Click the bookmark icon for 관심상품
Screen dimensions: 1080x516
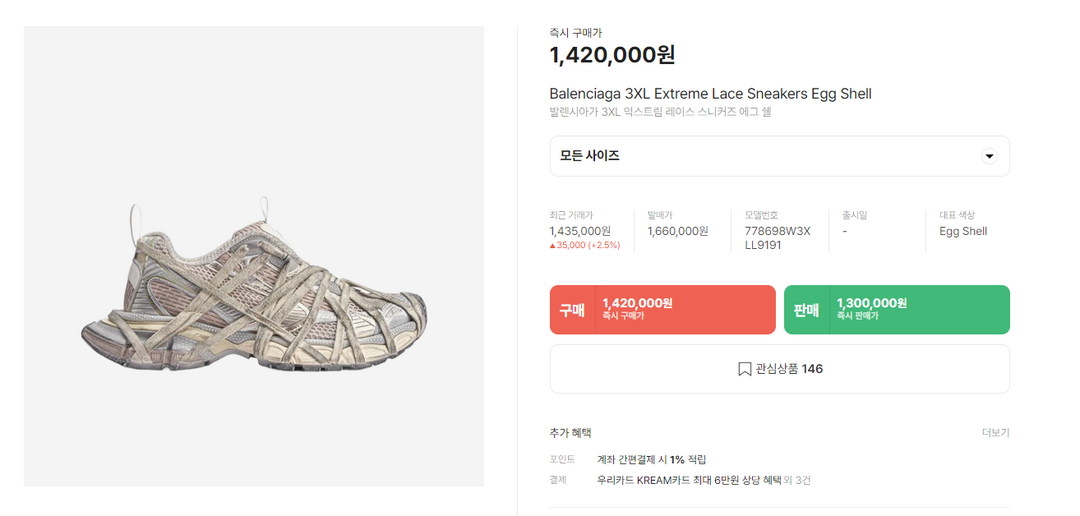pos(744,369)
